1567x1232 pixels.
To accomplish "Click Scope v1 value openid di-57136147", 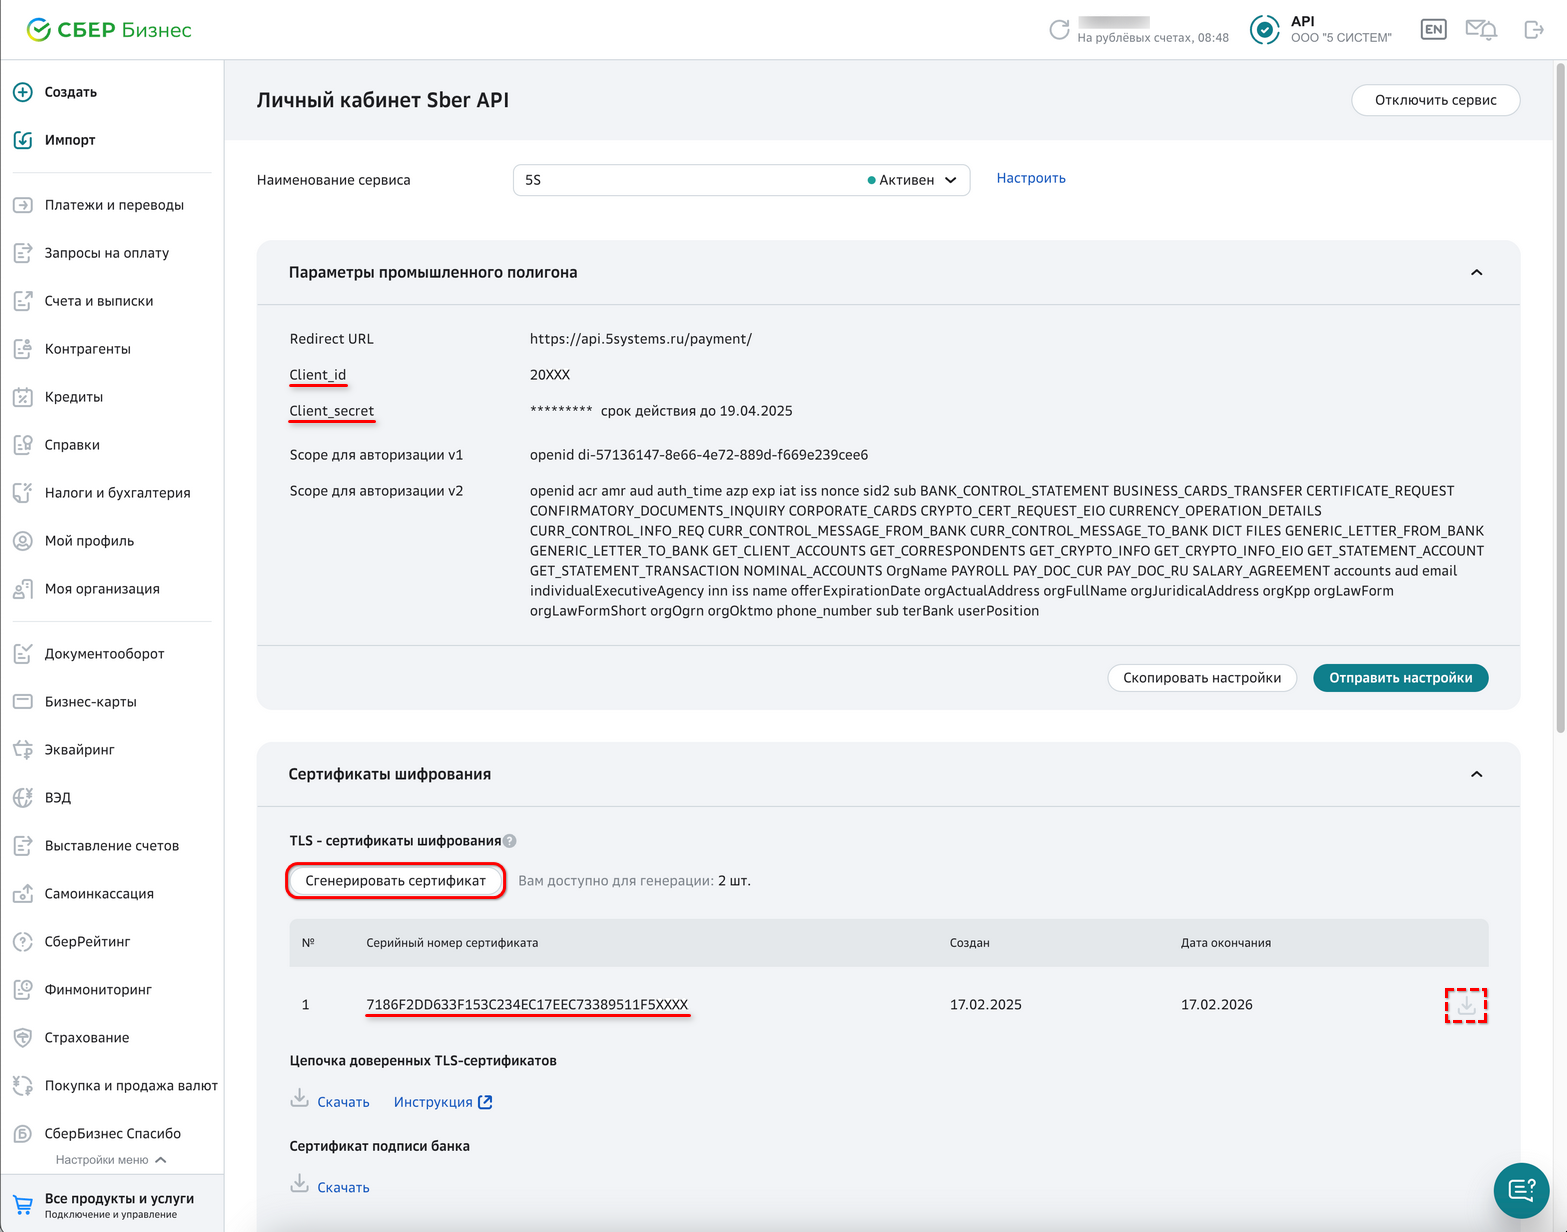I will pyautogui.click(x=699, y=455).
